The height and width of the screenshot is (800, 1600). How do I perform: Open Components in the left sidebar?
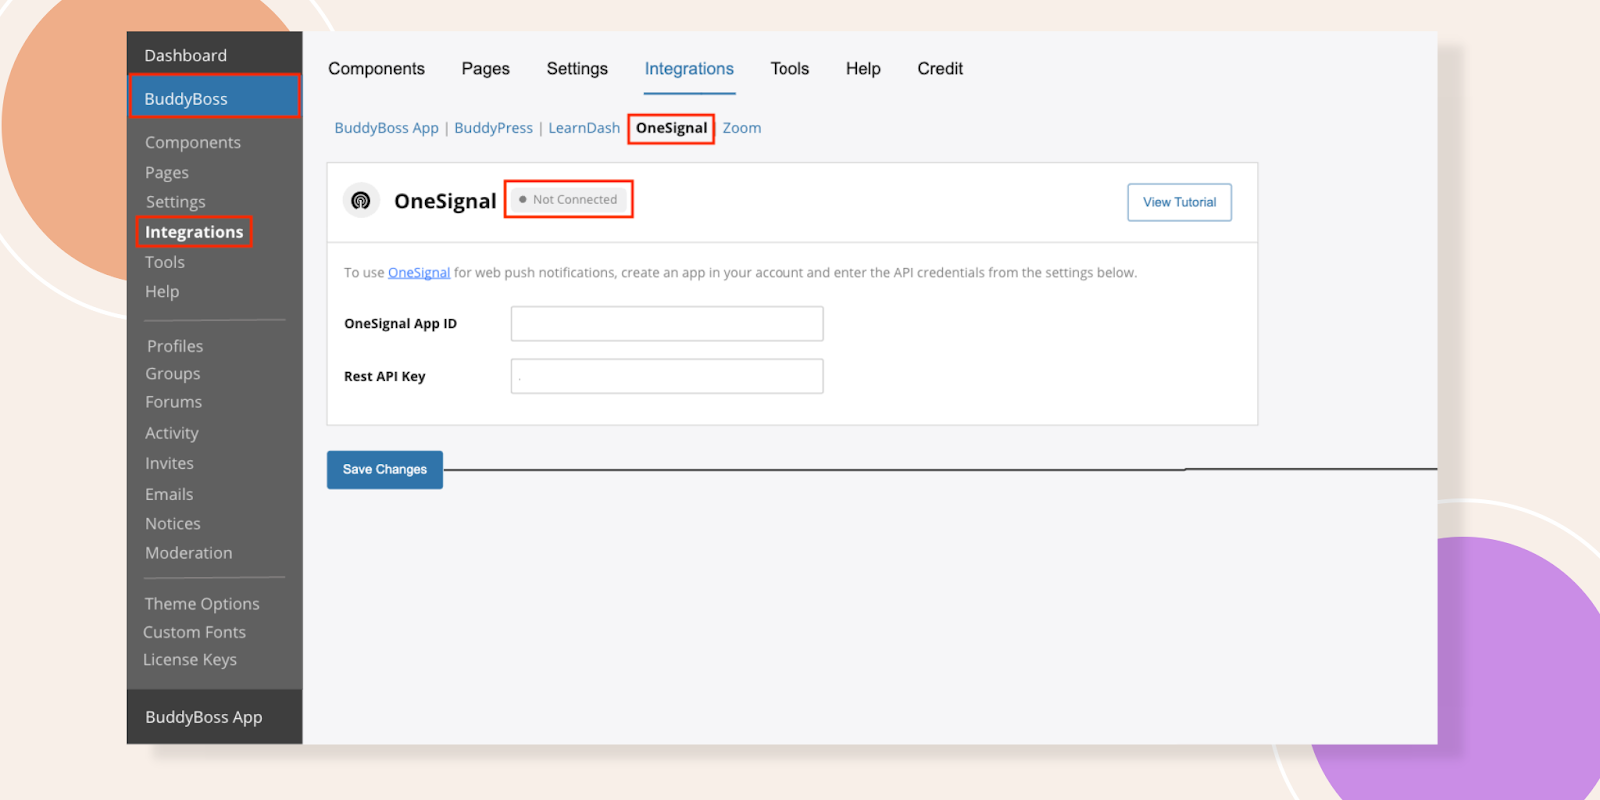tap(192, 142)
